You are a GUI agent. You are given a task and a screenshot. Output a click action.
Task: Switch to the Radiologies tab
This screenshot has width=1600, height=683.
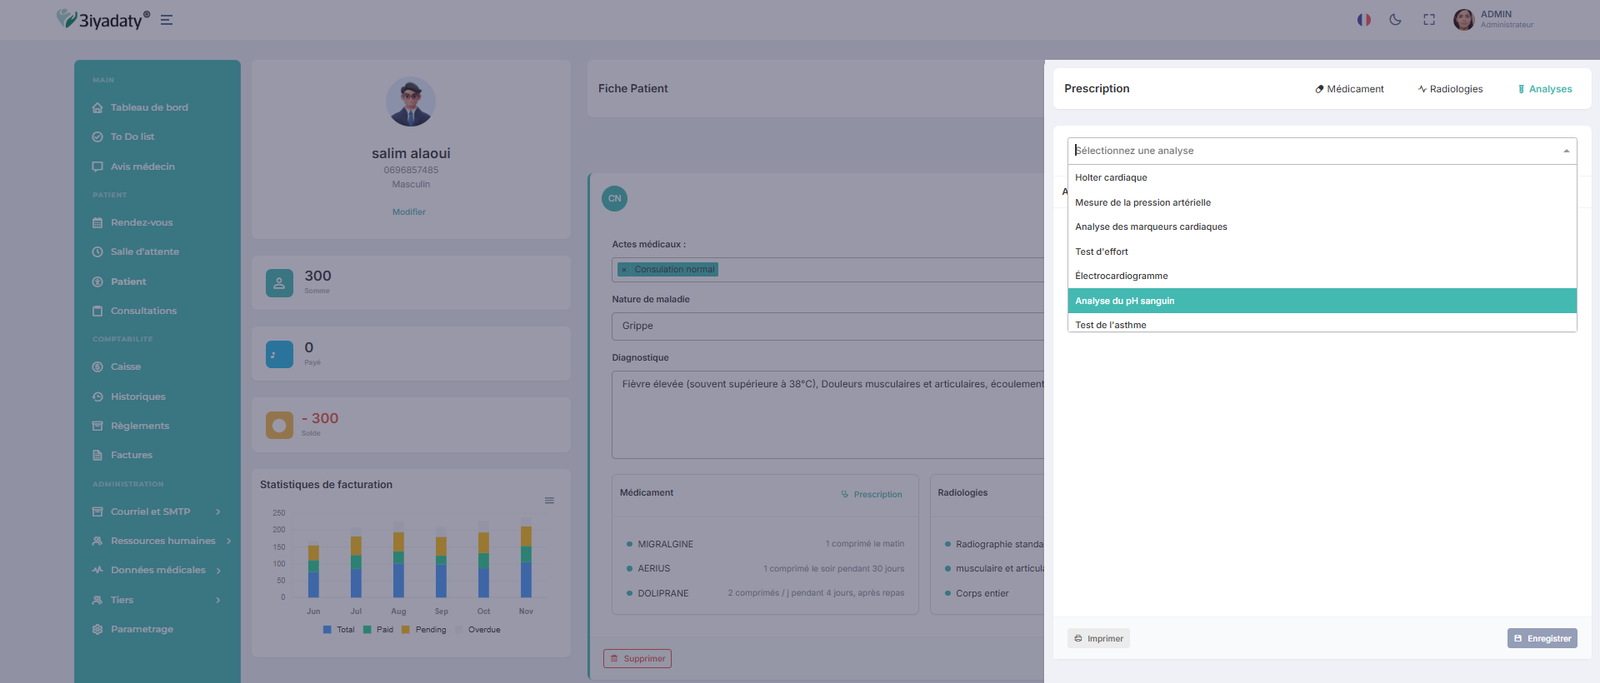1450,89
